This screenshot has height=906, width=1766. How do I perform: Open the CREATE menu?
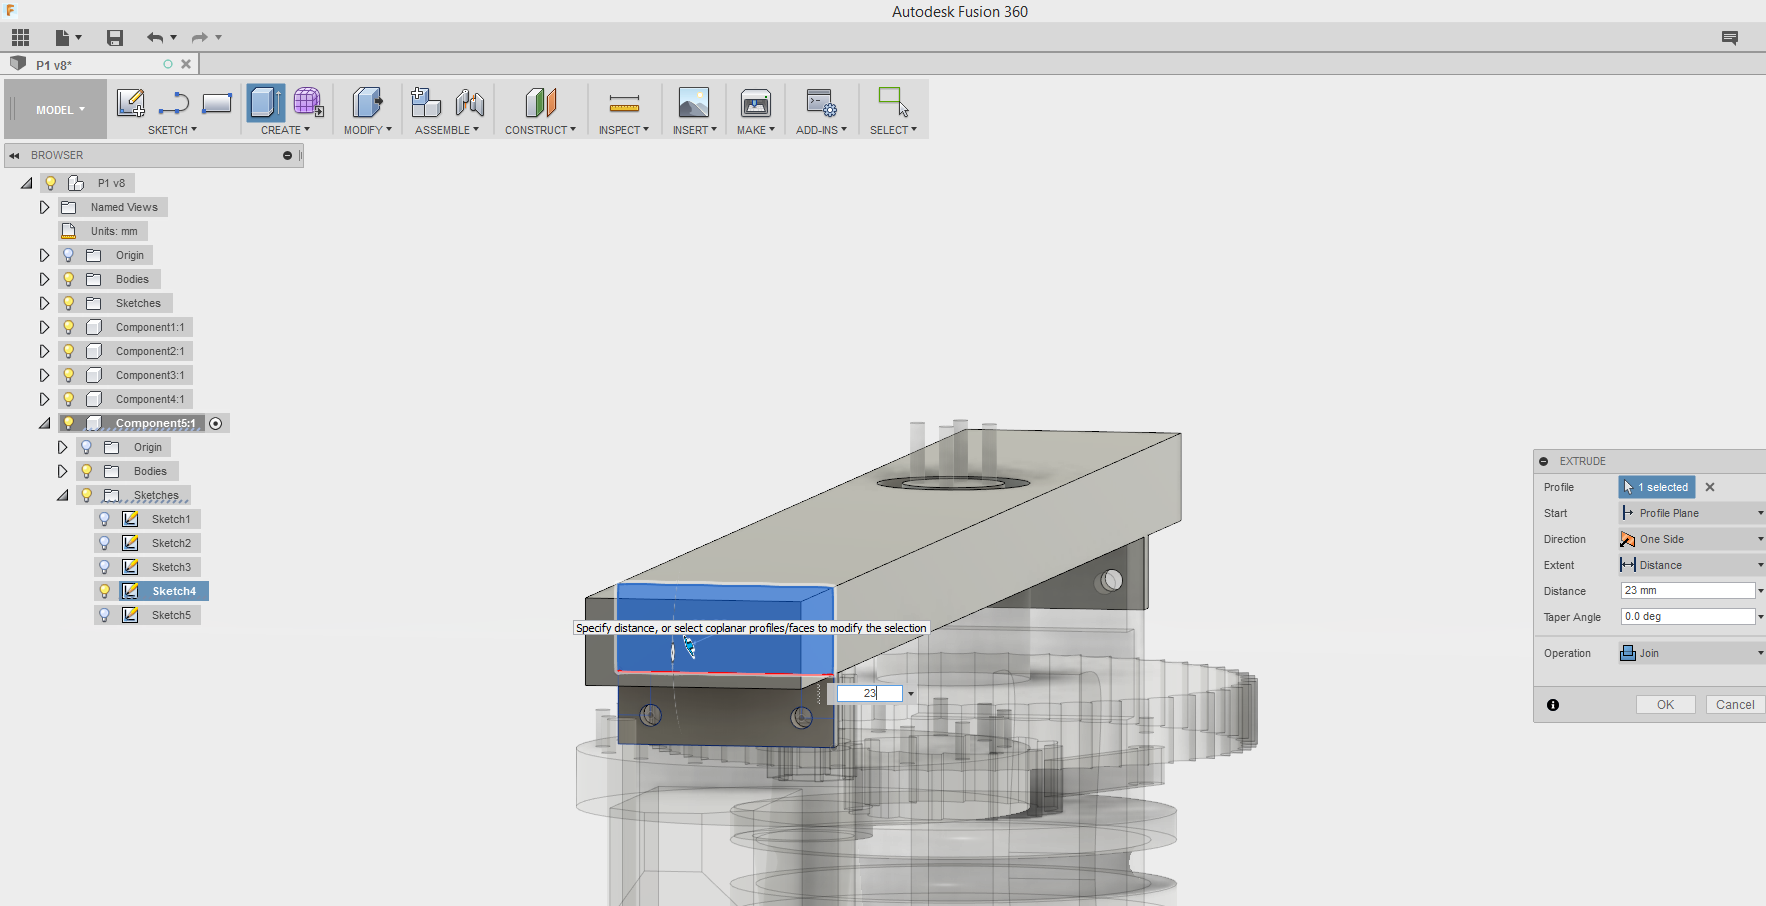click(285, 130)
